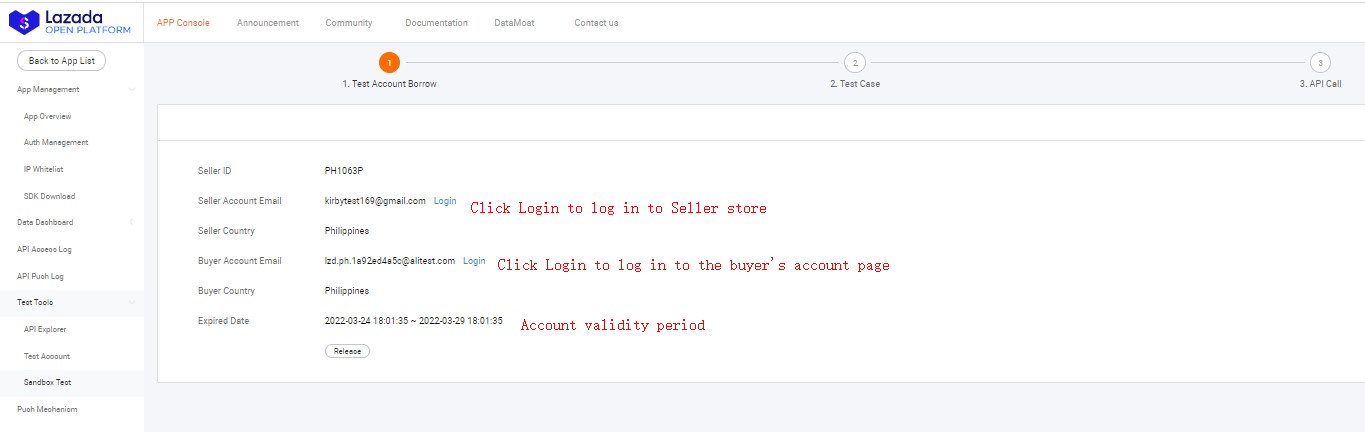The height and width of the screenshot is (432, 1365).
Task: Click Login next to seller account email
Action: [445, 201]
